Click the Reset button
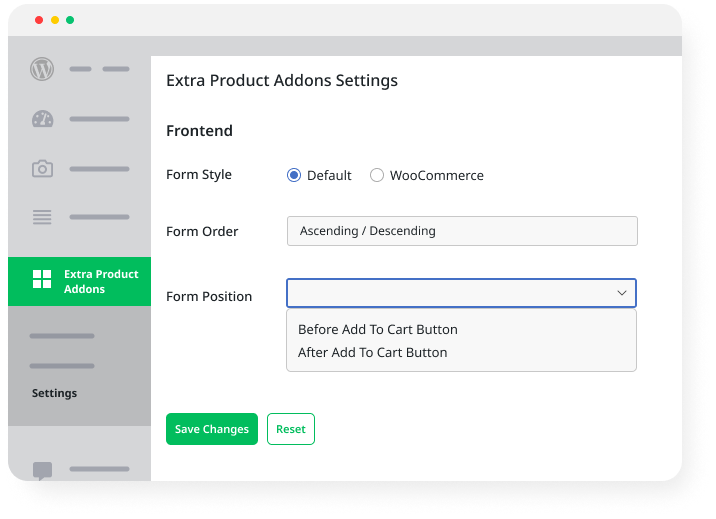The image size is (716, 519). pos(291,429)
